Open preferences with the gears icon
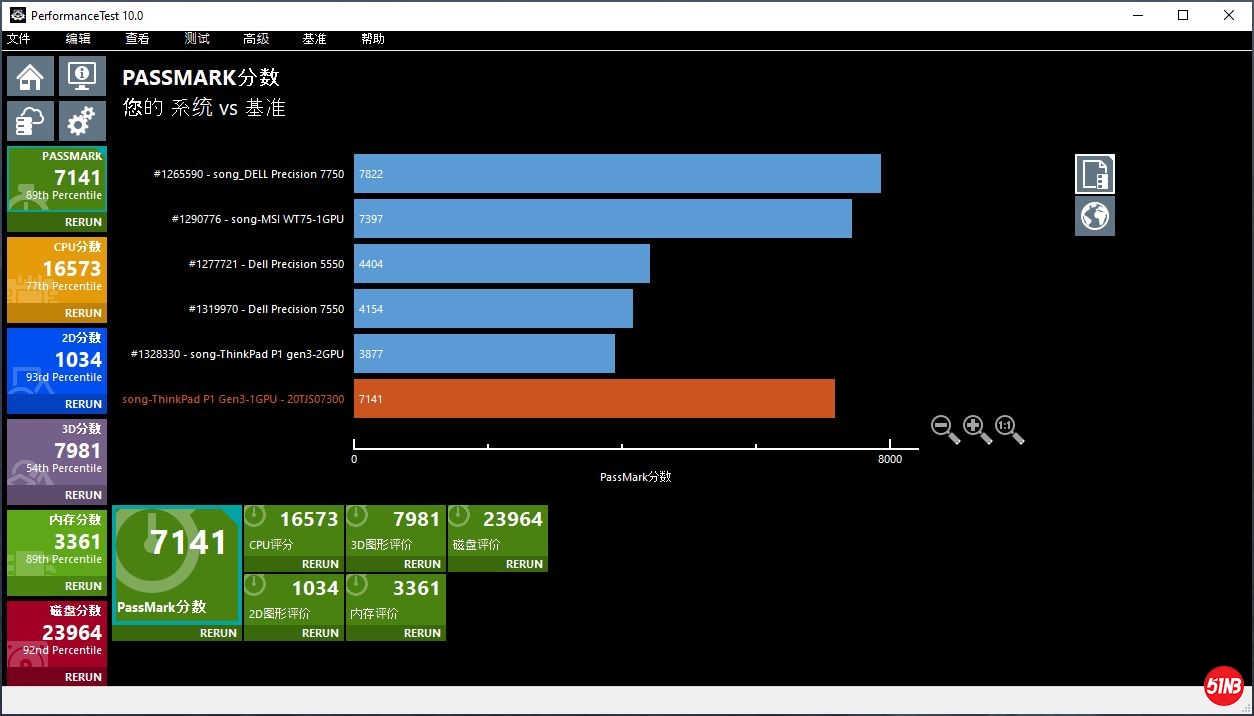This screenshot has width=1254, height=716. tap(82, 121)
